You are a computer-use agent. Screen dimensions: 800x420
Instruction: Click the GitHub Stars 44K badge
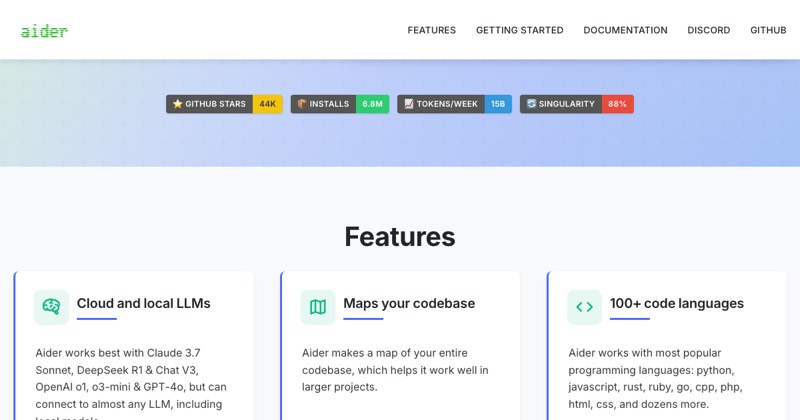tap(224, 104)
